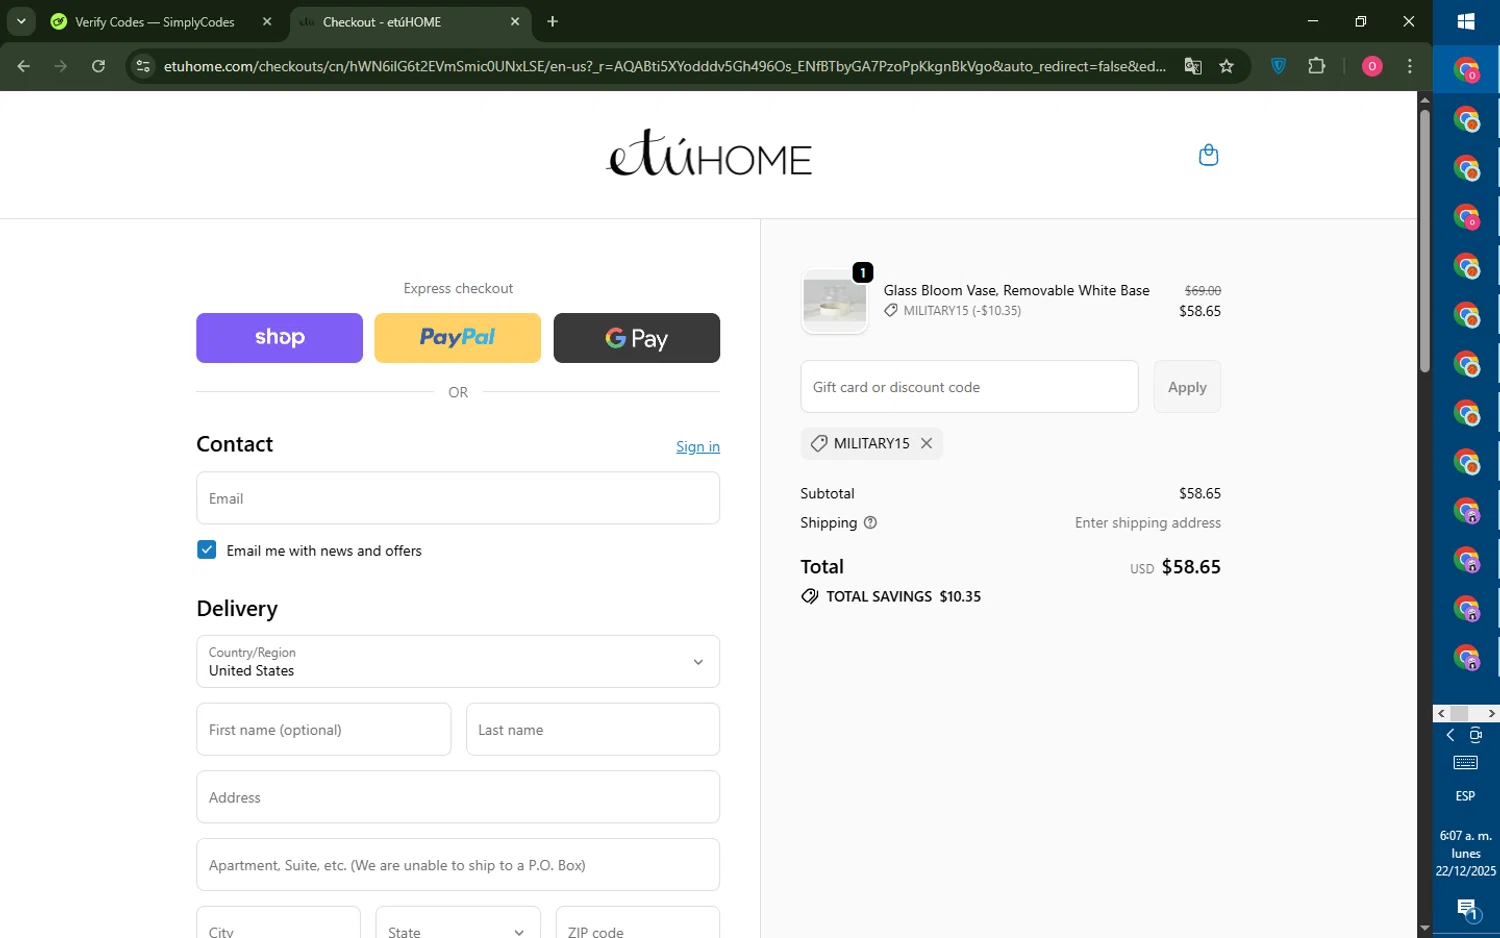Open the shopping bag cart icon
This screenshot has width=1500, height=938.
tap(1208, 155)
